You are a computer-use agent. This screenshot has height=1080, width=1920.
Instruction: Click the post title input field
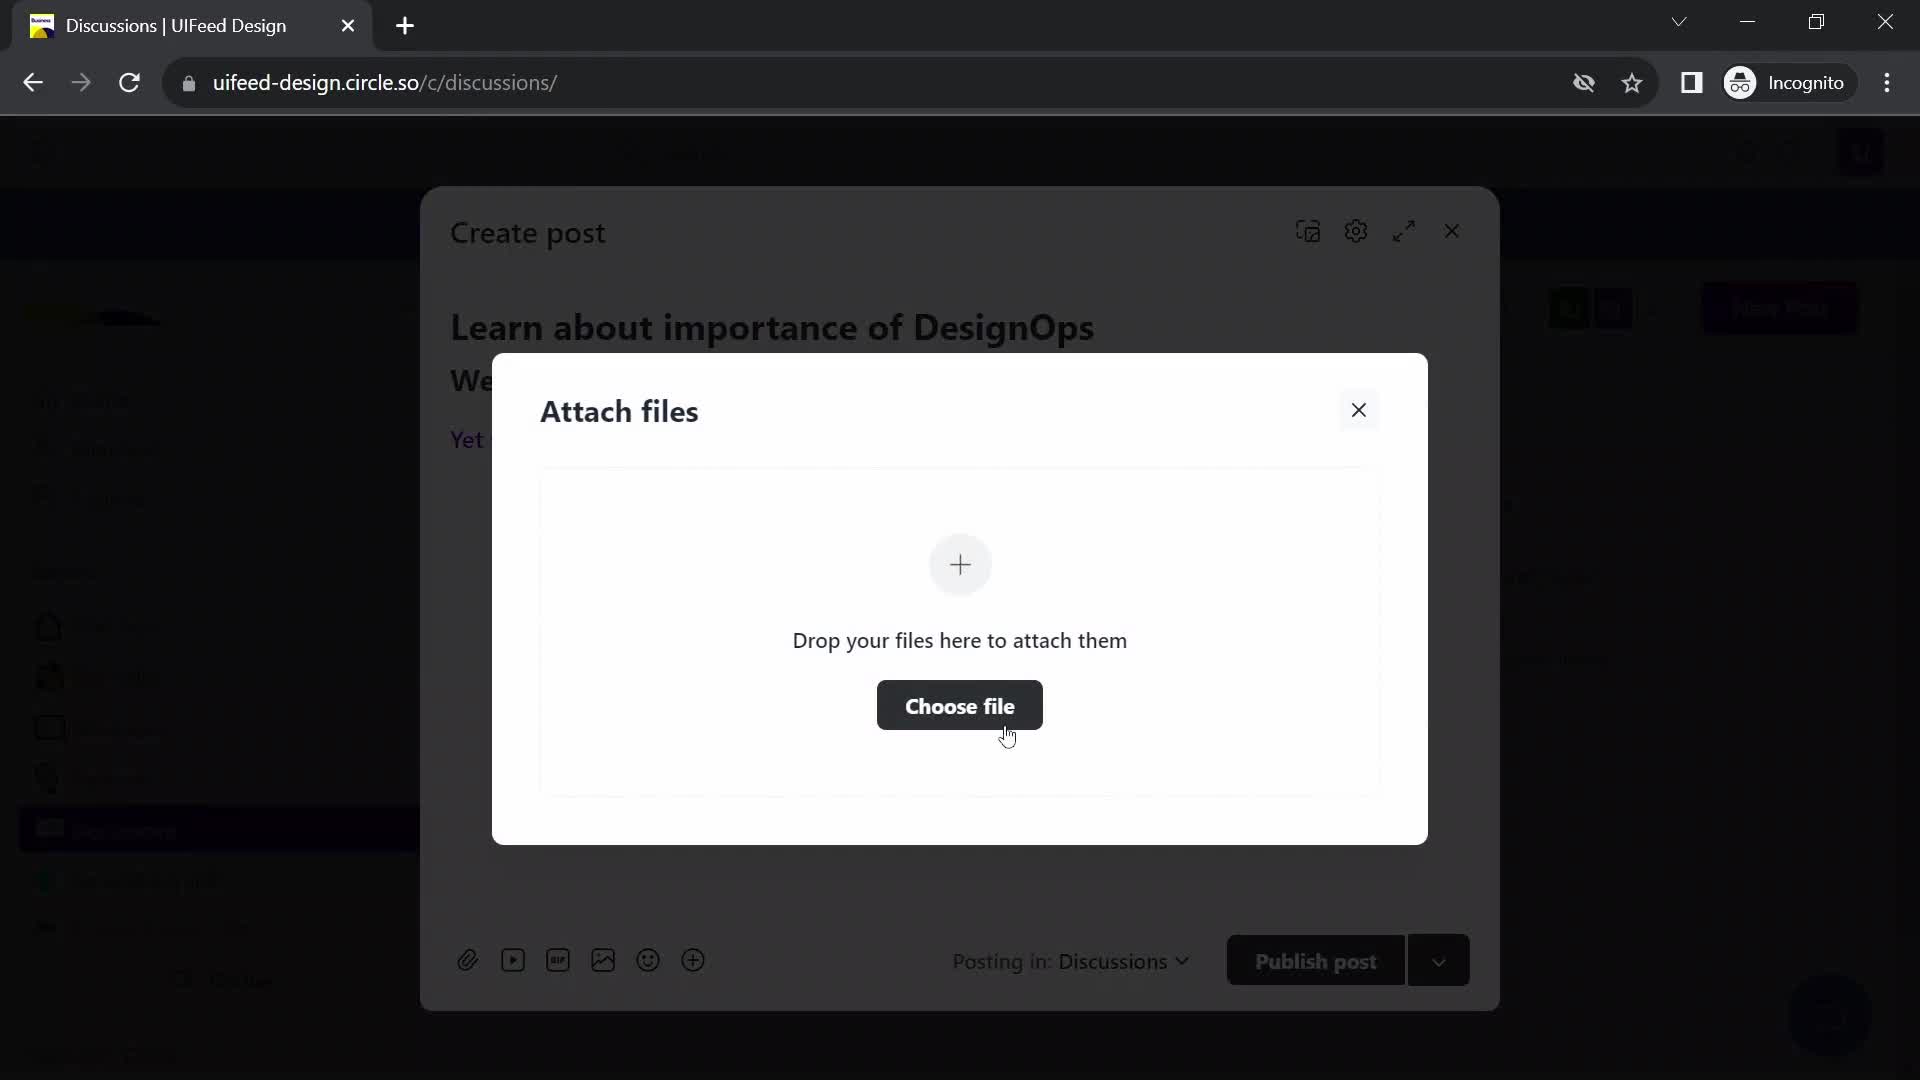coord(773,328)
